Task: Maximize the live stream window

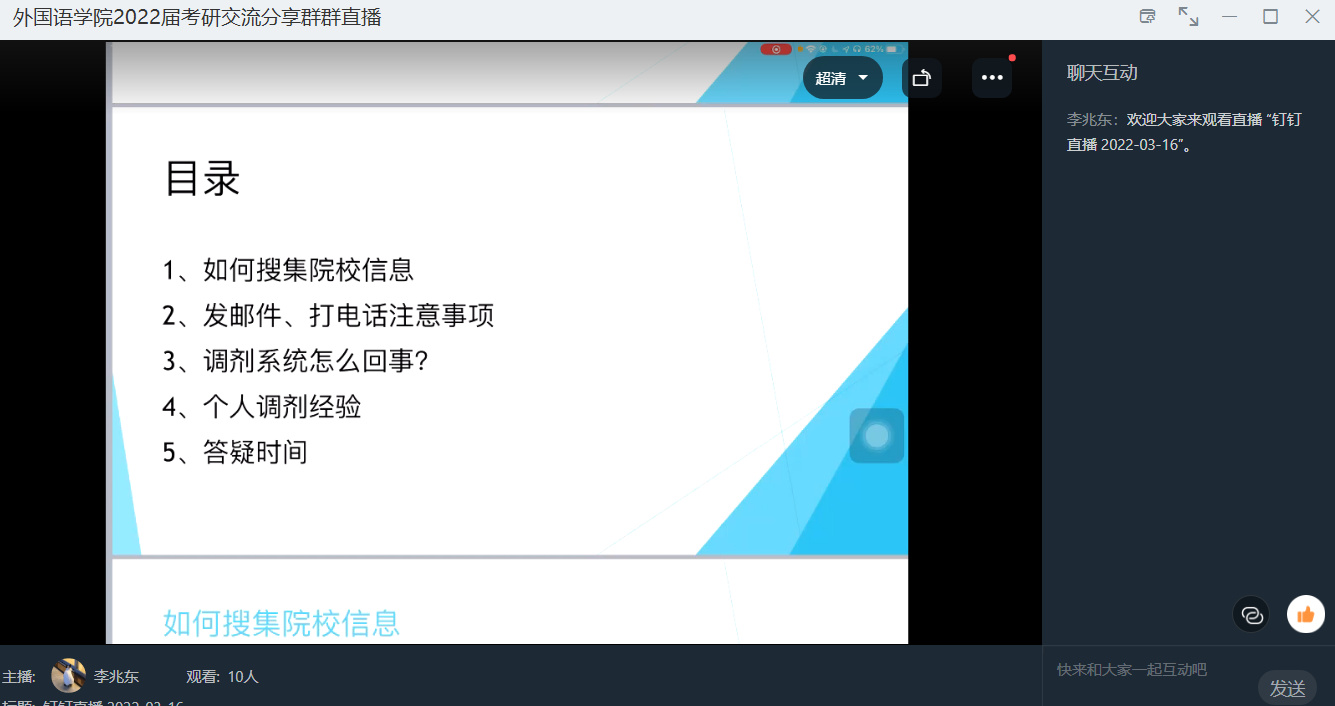Action: pyautogui.click(x=1270, y=16)
